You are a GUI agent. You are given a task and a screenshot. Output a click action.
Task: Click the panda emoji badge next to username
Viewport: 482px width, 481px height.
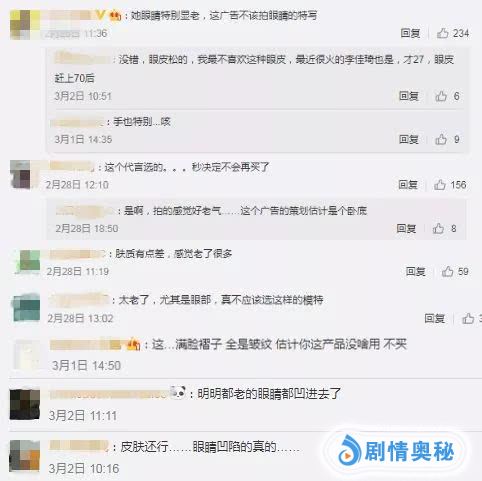[x=177, y=393]
